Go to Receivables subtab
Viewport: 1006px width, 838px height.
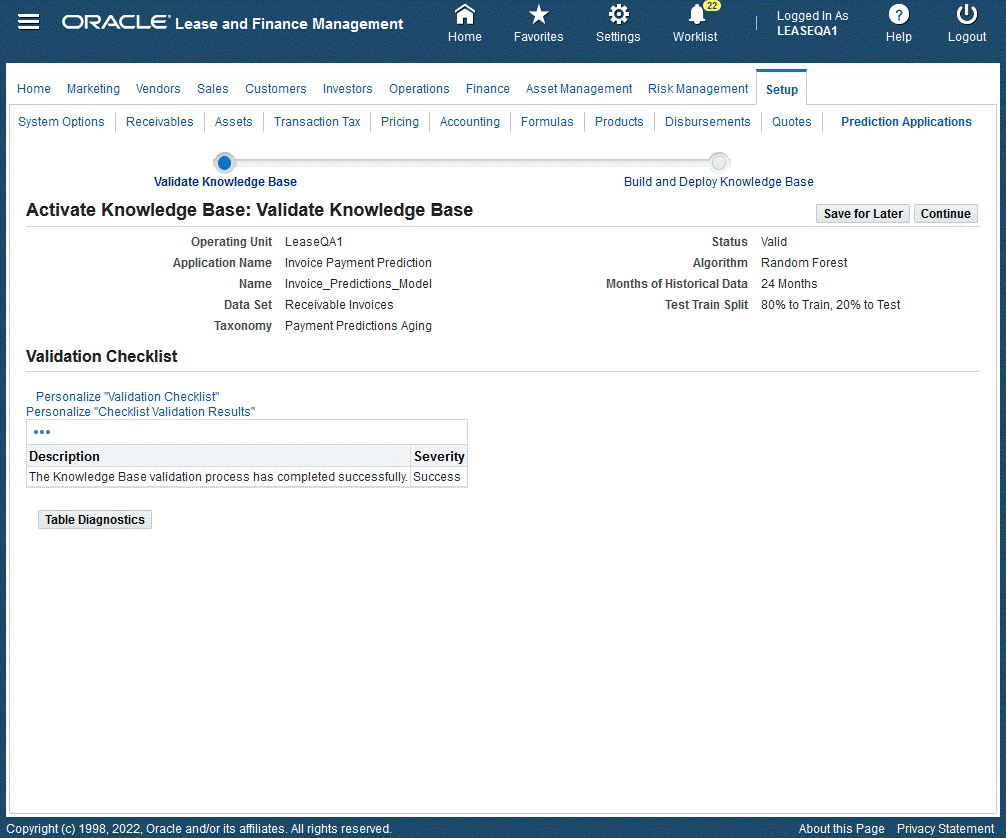[x=159, y=121]
